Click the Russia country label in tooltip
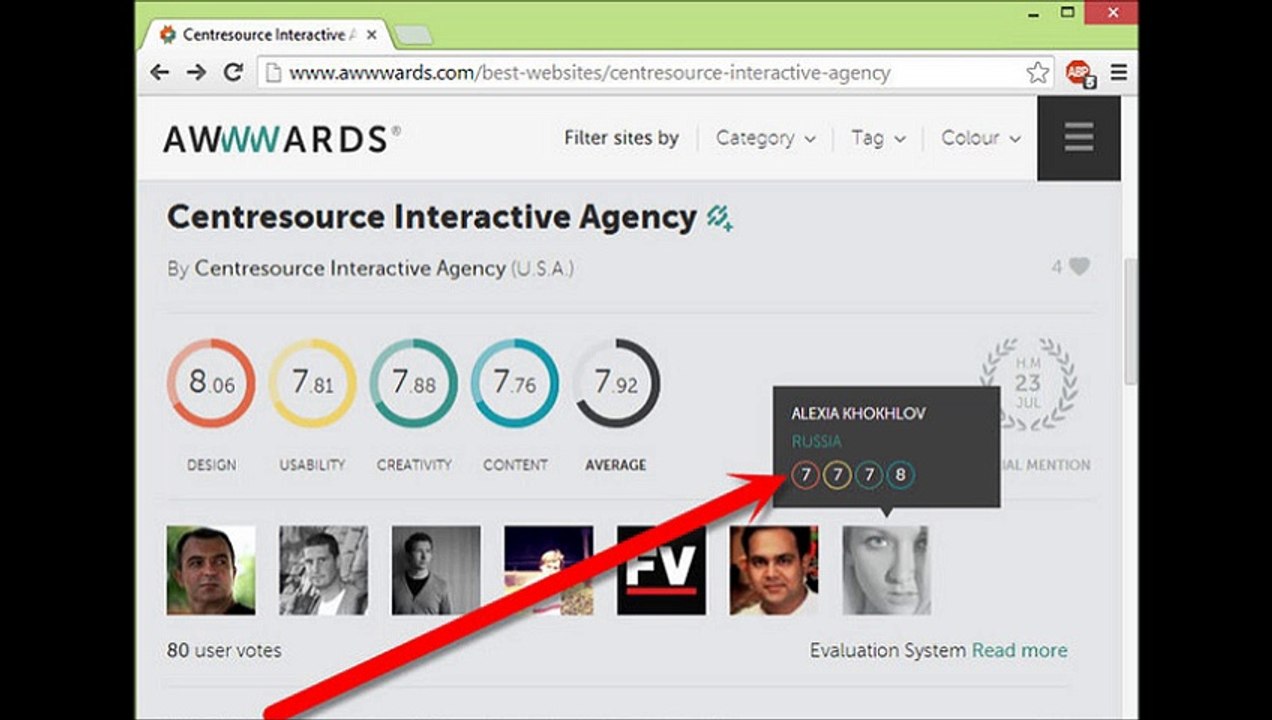 tap(816, 441)
